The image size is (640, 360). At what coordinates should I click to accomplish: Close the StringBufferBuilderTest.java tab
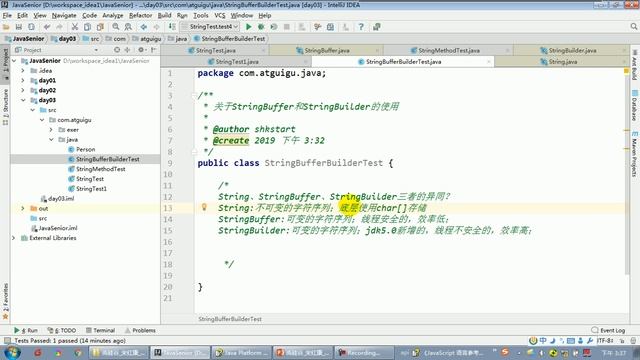click(x=489, y=62)
